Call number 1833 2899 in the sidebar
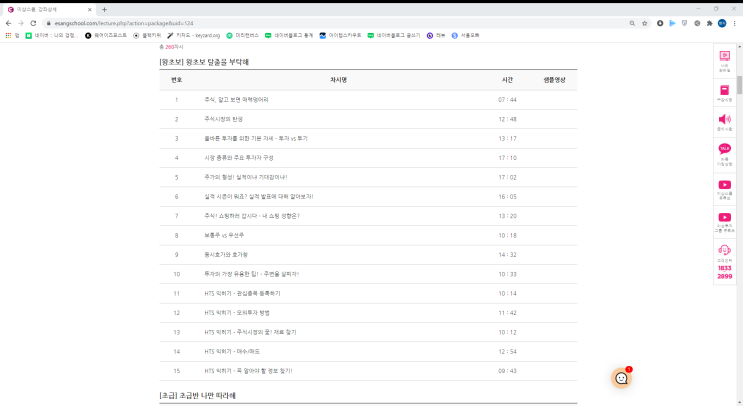Screen dimensions: 743x406 [x=725, y=272]
